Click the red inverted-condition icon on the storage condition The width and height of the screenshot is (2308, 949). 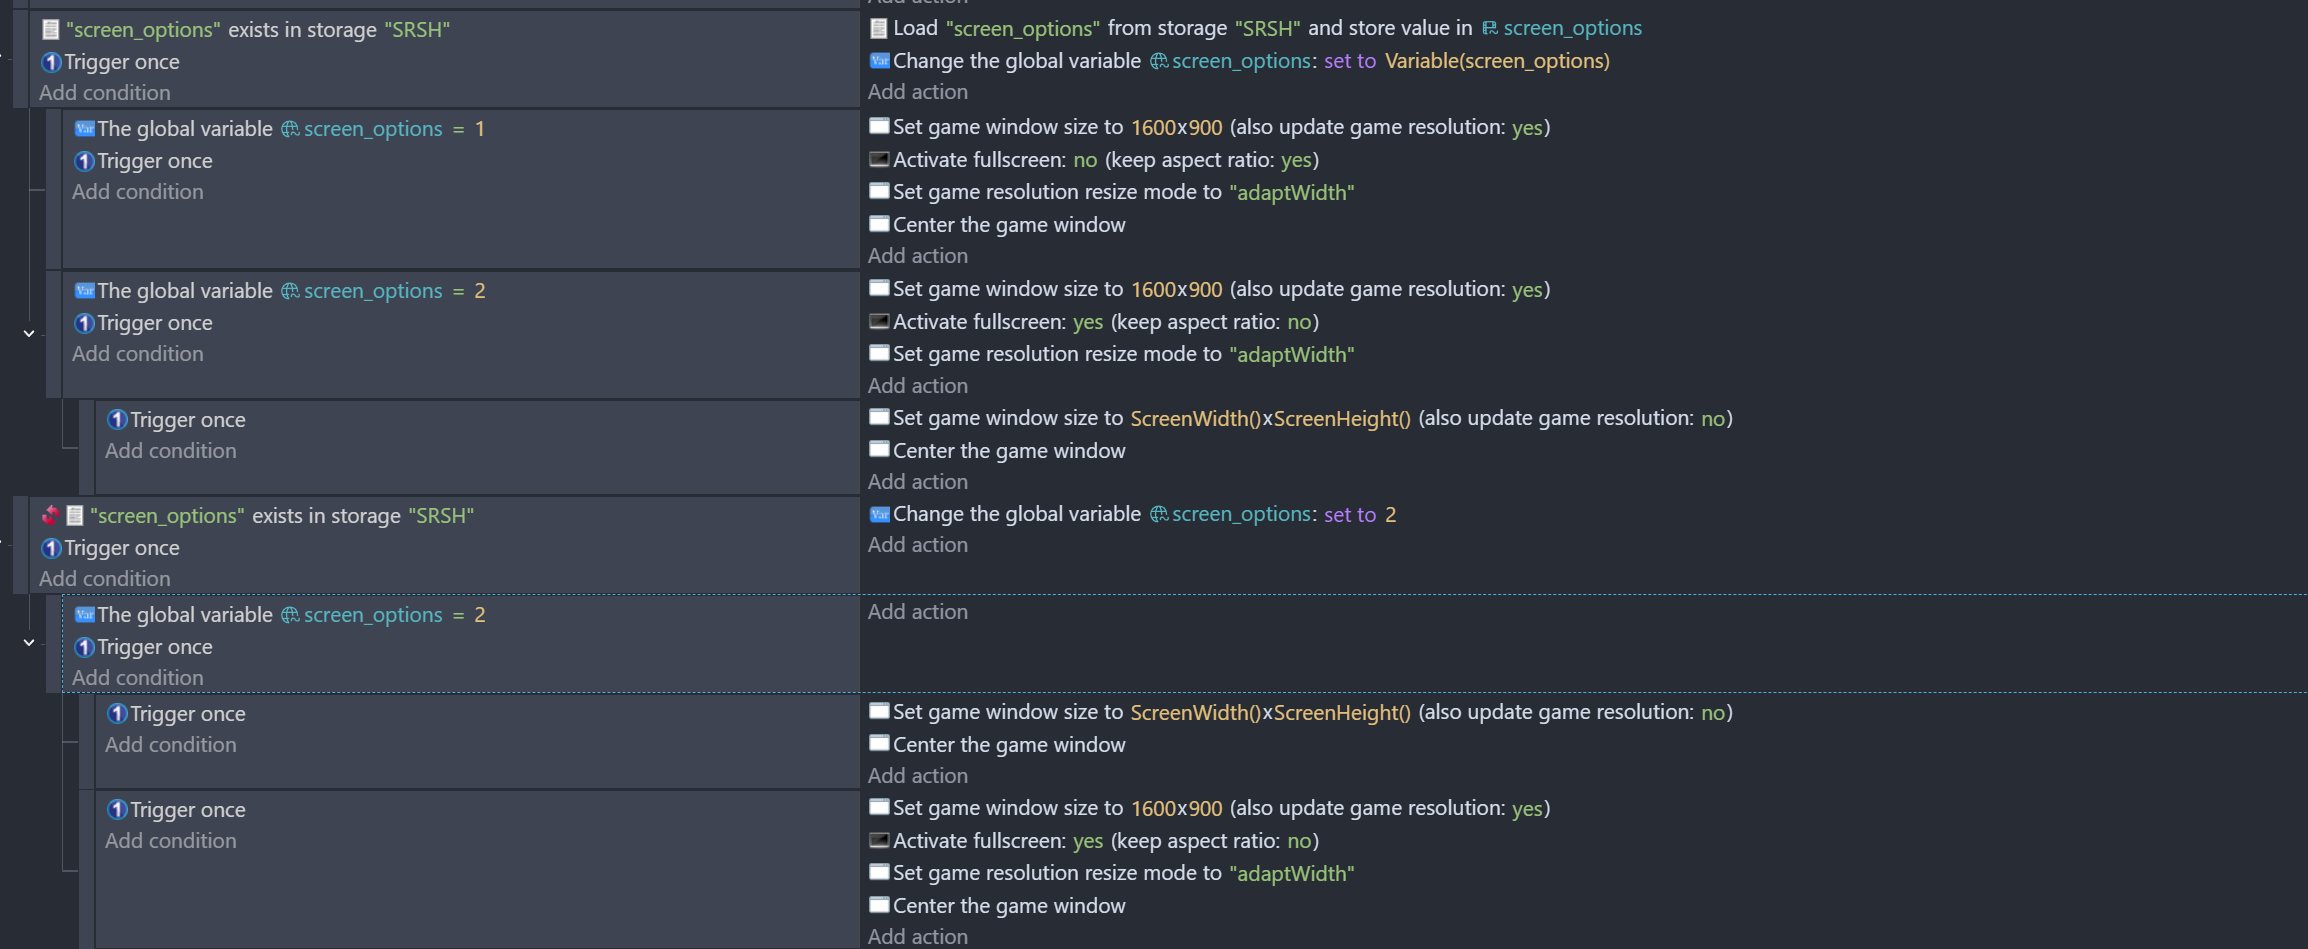click(x=50, y=515)
